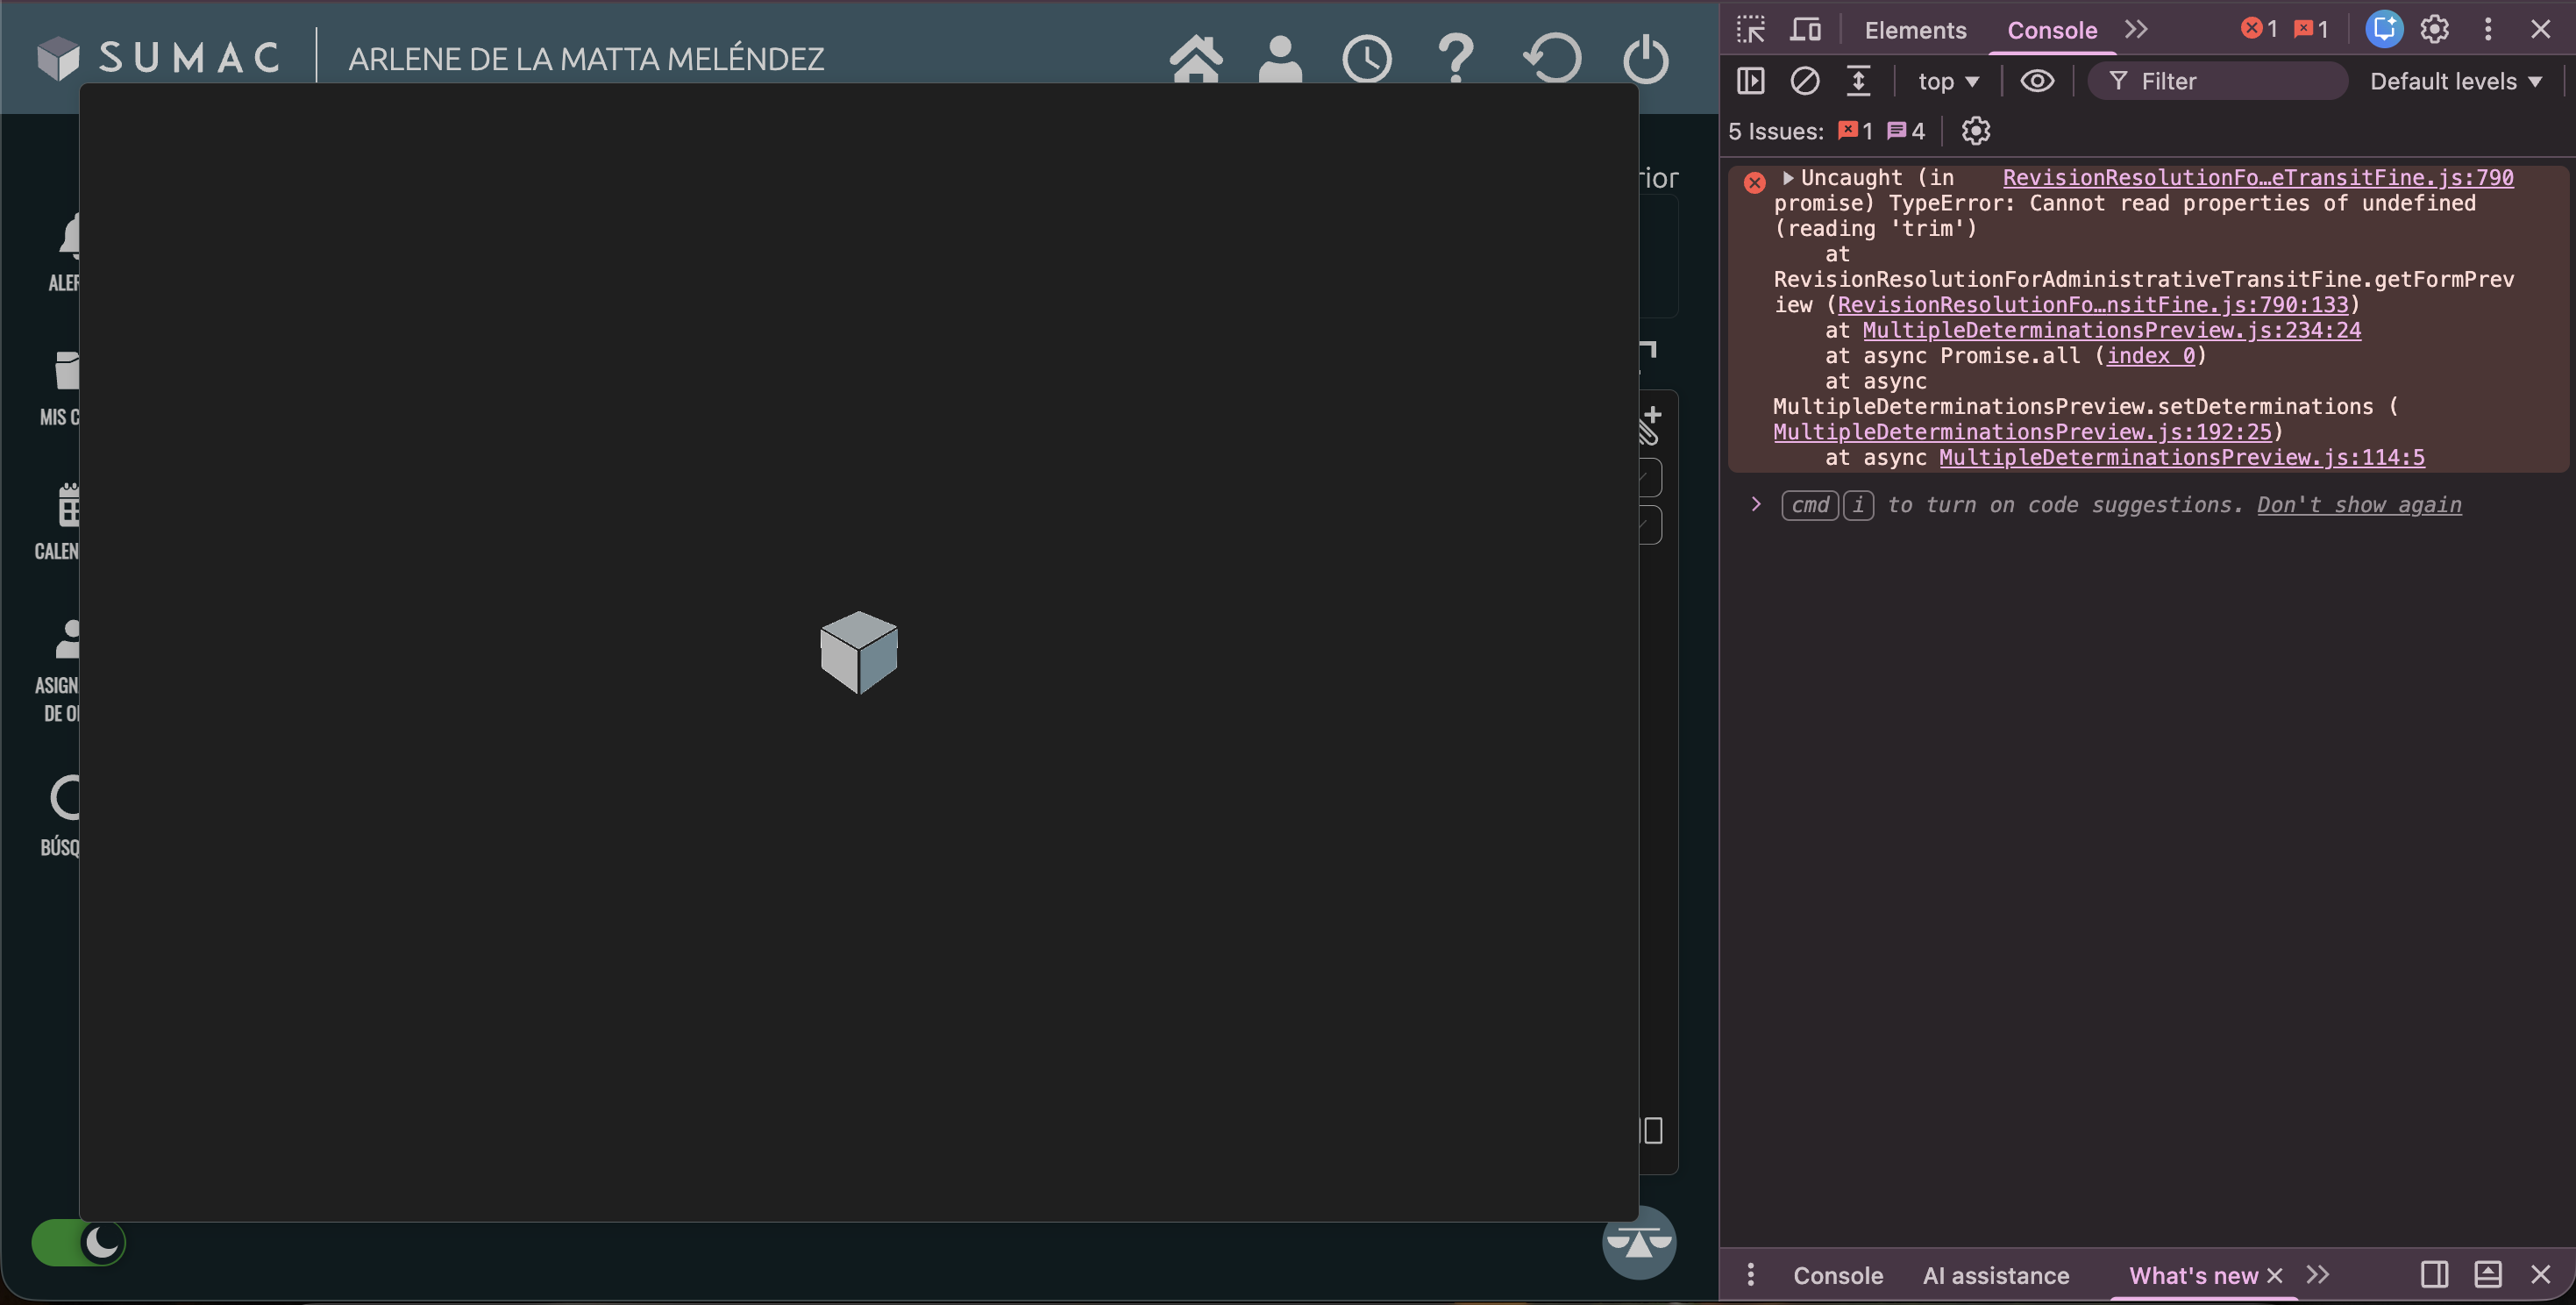Toggle the drawer split-view icon
Image resolution: width=2576 pixels, height=1305 pixels.
pyautogui.click(x=2434, y=1274)
